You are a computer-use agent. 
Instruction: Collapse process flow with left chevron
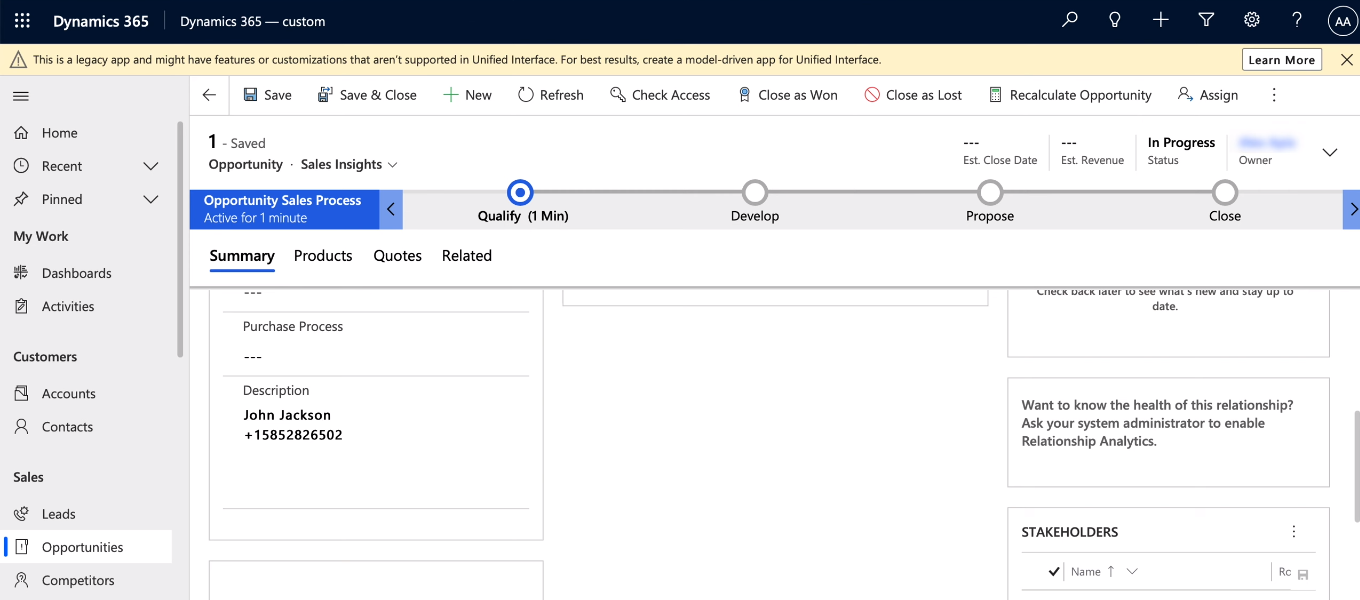coord(391,210)
